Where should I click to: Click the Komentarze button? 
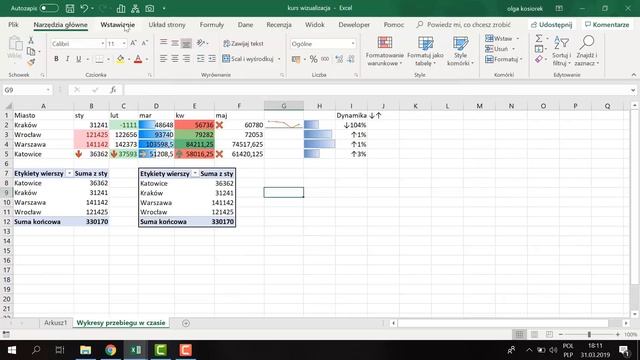pyautogui.click(x=607, y=25)
